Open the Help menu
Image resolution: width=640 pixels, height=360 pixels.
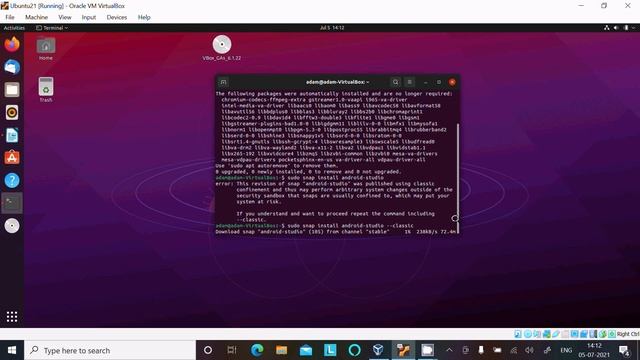144,17
